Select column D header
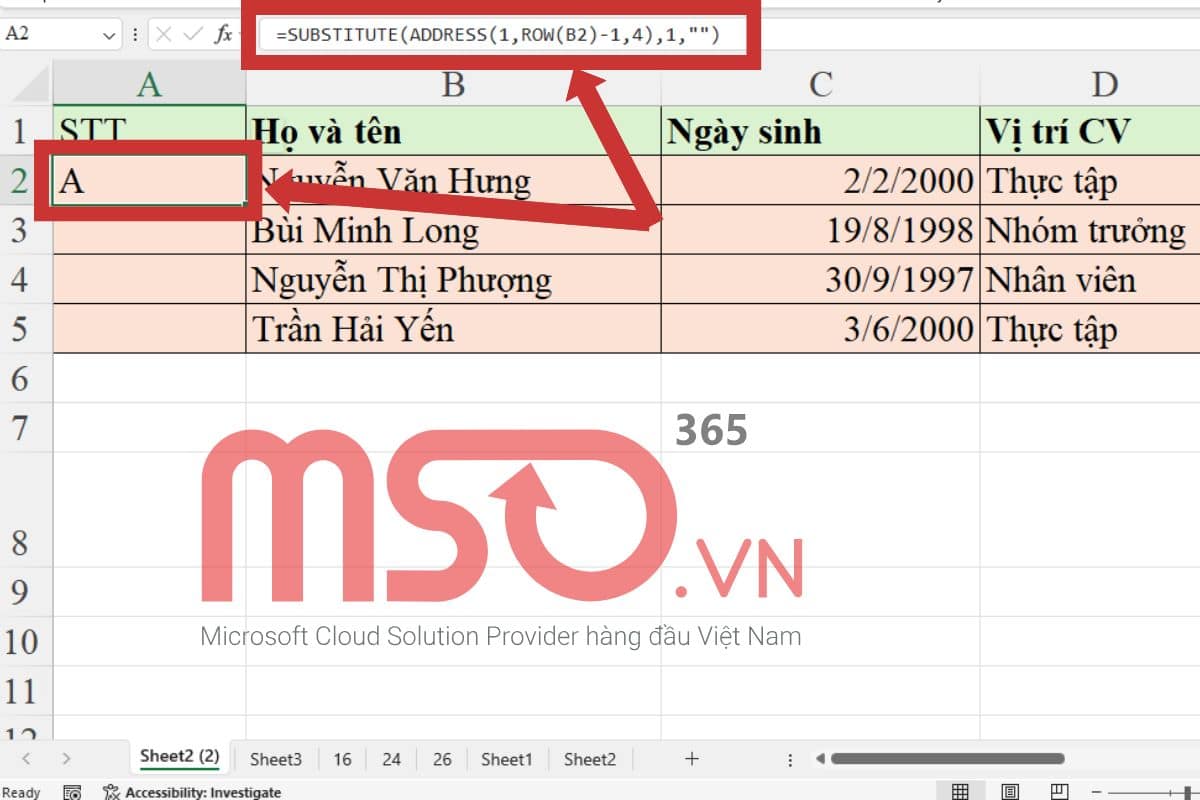This screenshot has width=1200, height=800. (x=1090, y=84)
